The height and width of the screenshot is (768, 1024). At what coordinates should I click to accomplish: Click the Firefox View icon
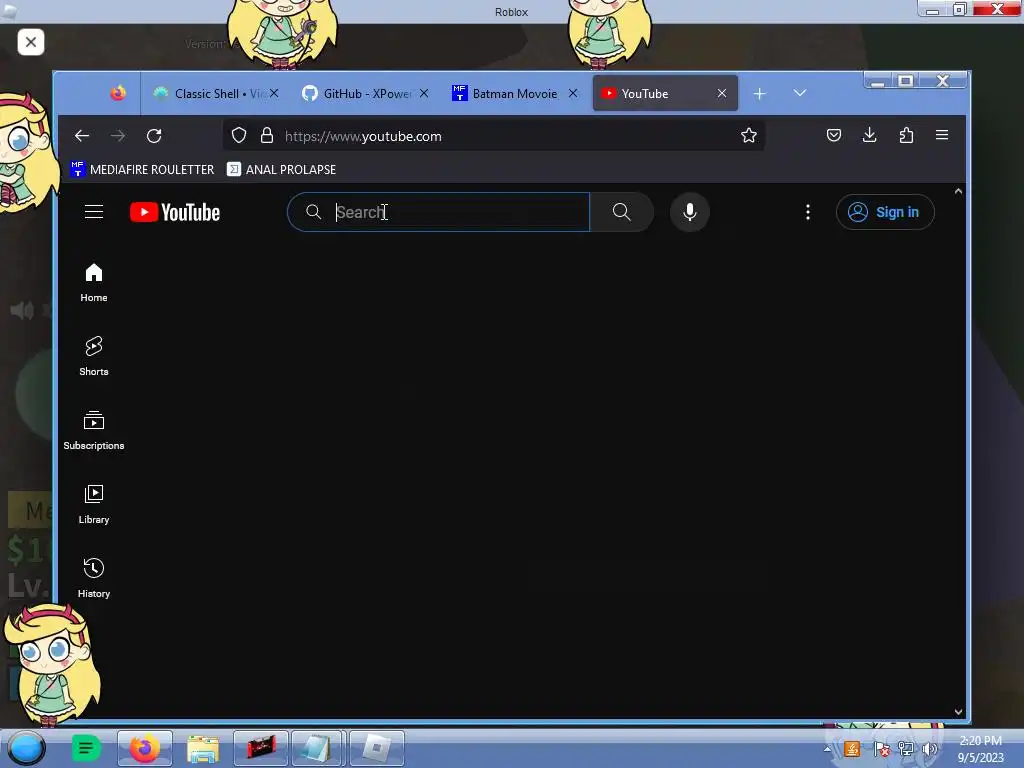point(118,93)
